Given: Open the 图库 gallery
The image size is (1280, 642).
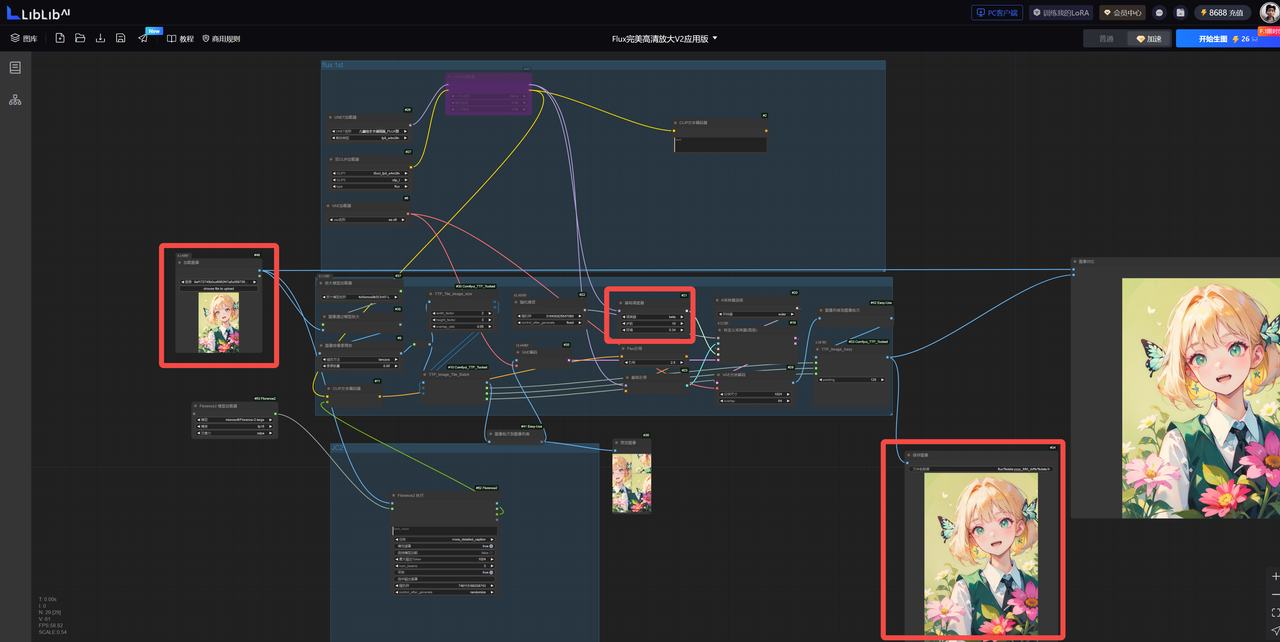Looking at the screenshot, I should (x=25, y=38).
